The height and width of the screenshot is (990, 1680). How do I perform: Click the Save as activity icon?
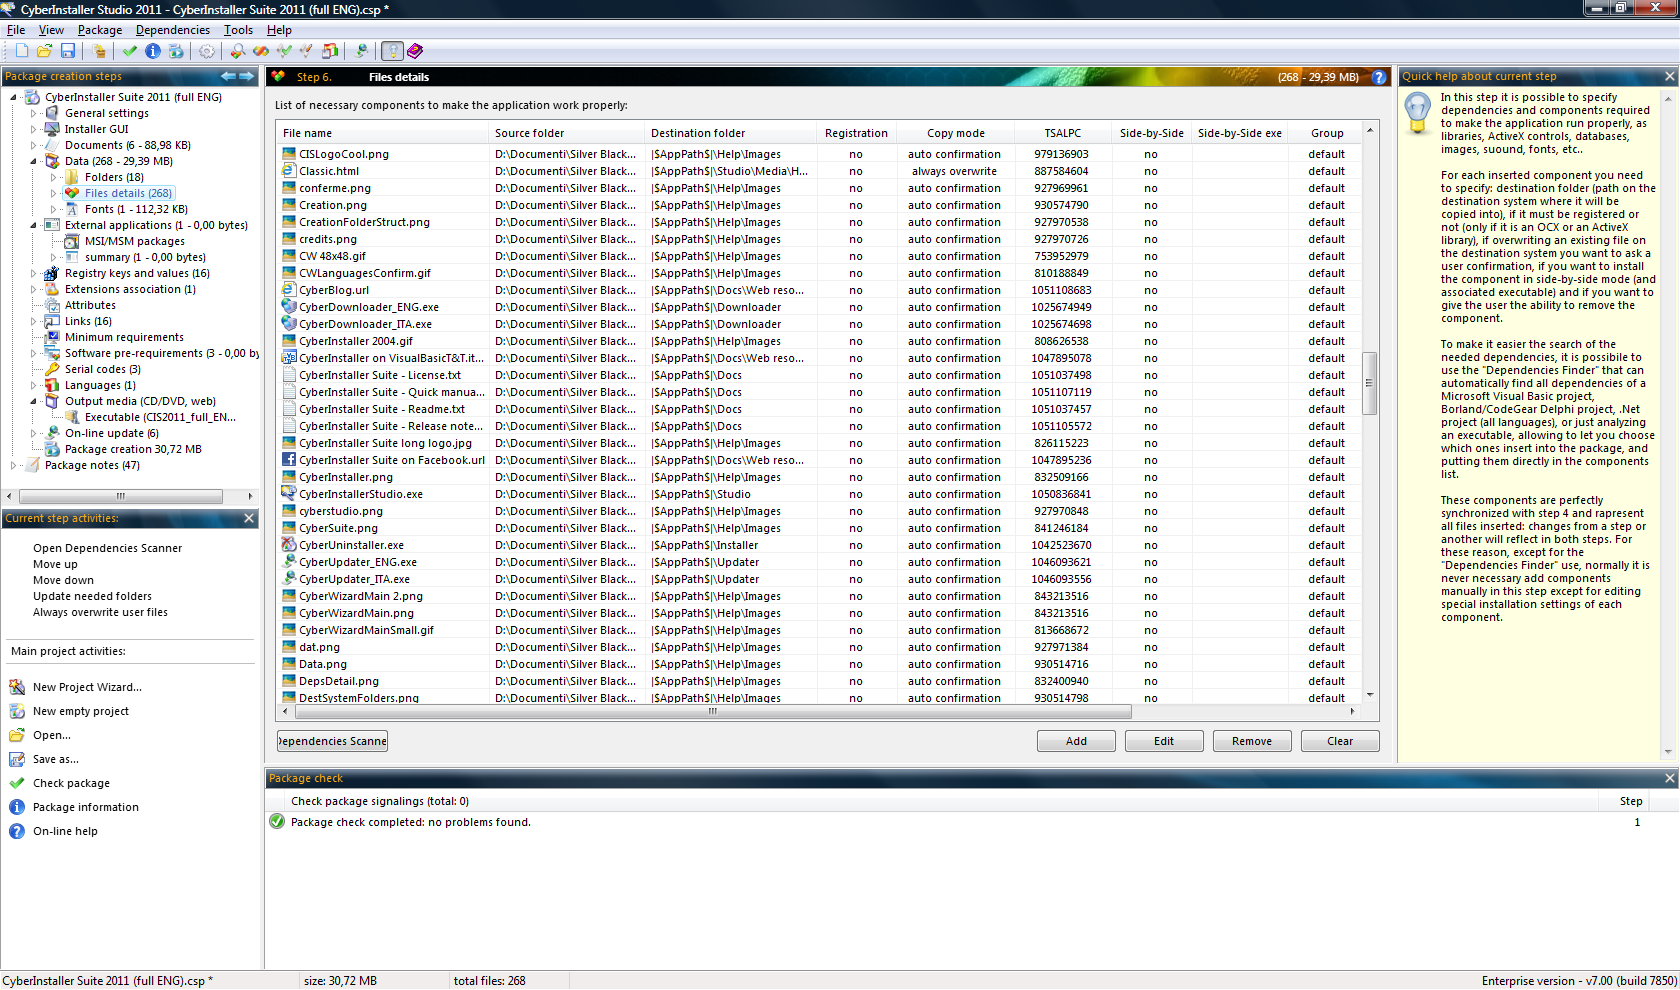point(17,759)
